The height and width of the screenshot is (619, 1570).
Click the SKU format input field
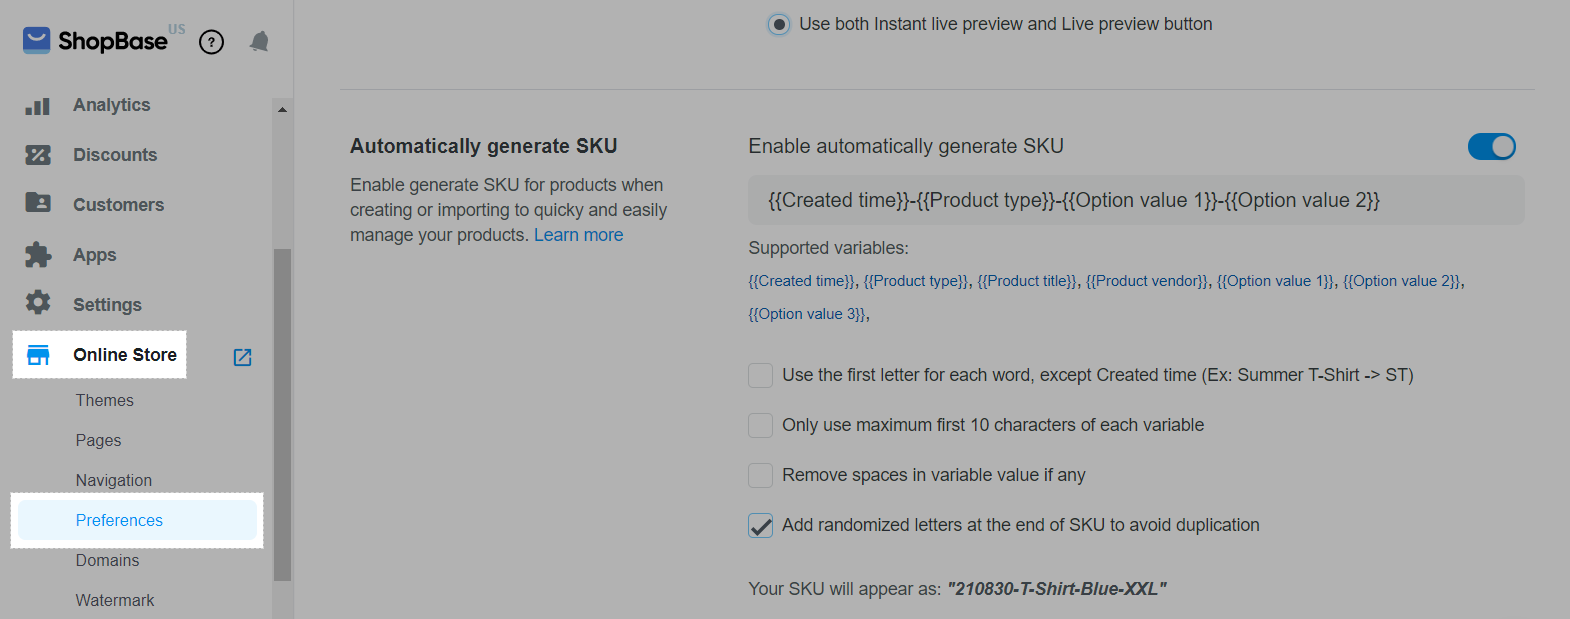(x=1136, y=200)
